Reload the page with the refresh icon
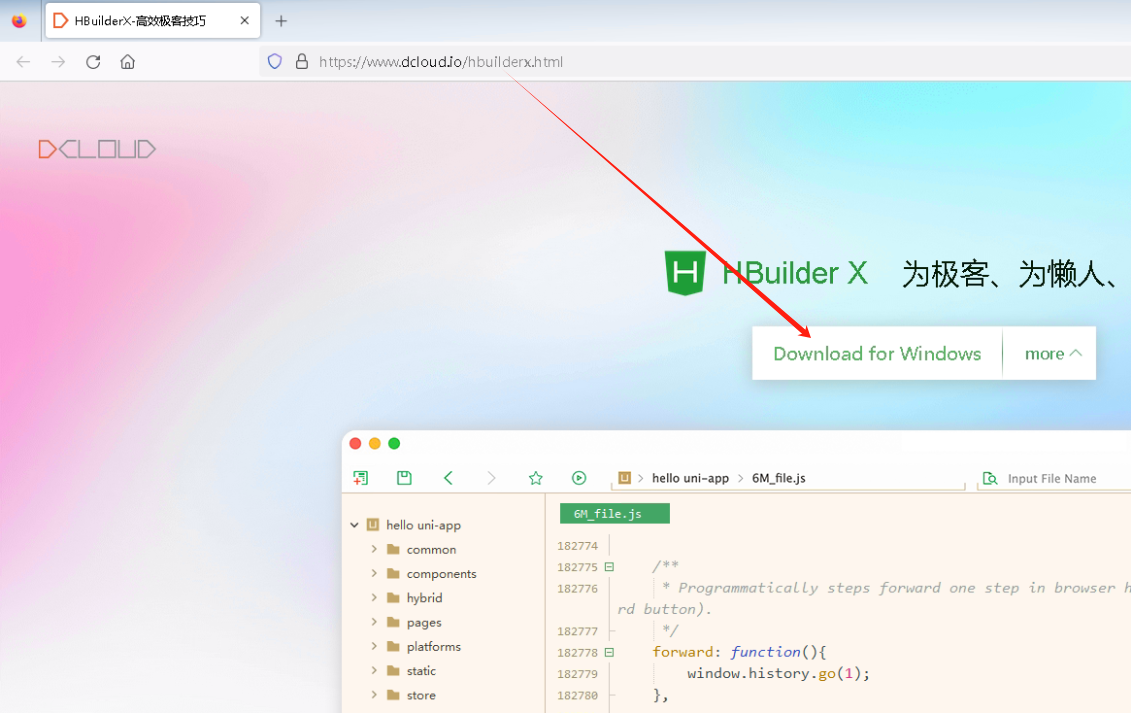1131x713 pixels. 93,62
